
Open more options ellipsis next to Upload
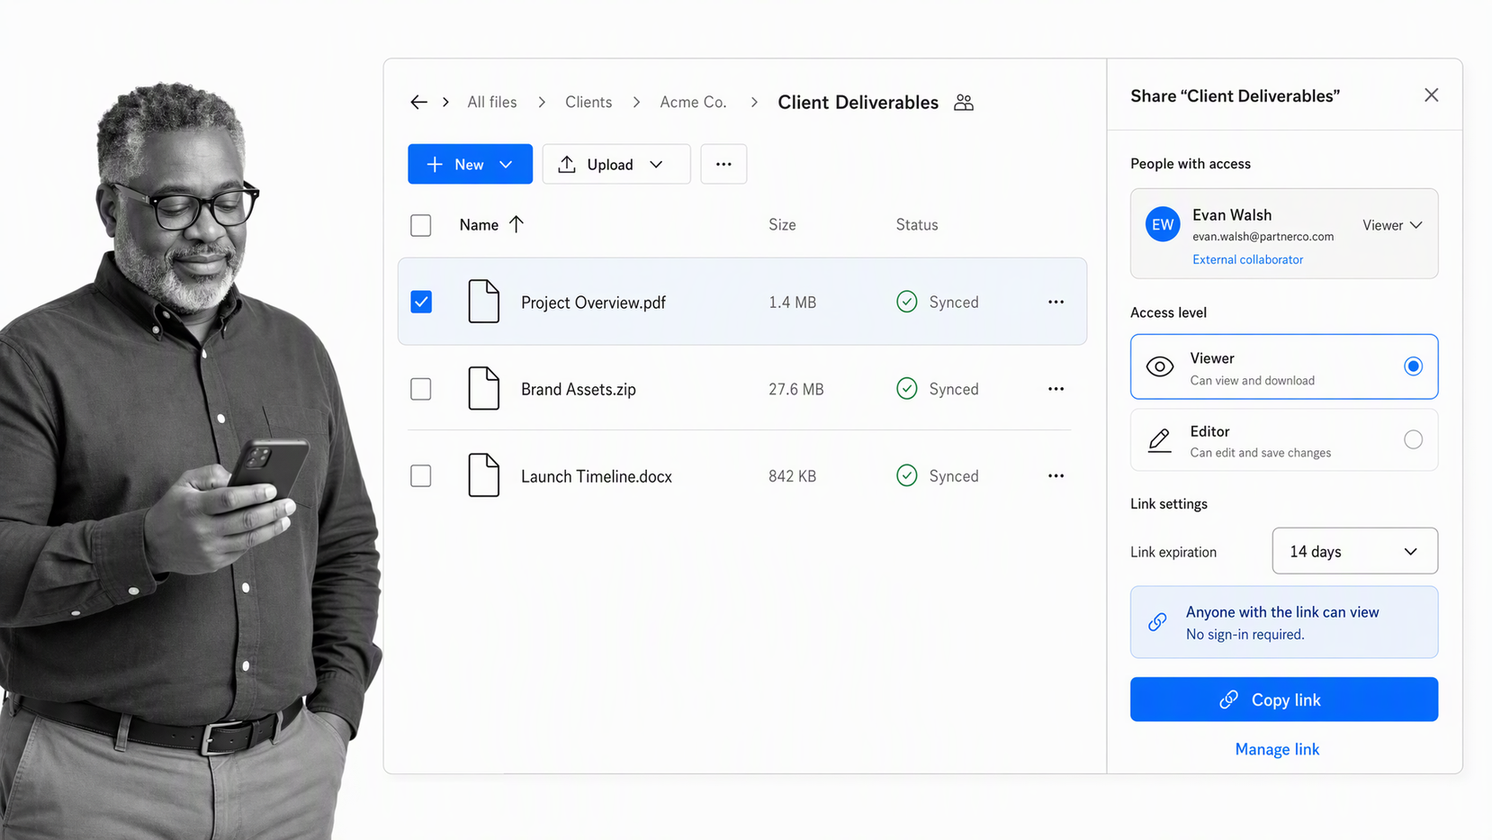(x=724, y=164)
